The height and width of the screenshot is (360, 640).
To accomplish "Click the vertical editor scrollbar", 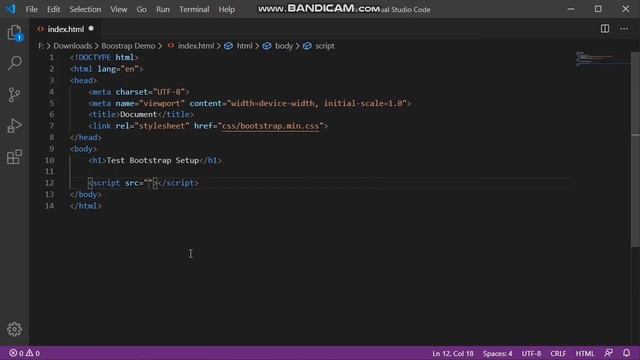I will [x=635, y=149].
